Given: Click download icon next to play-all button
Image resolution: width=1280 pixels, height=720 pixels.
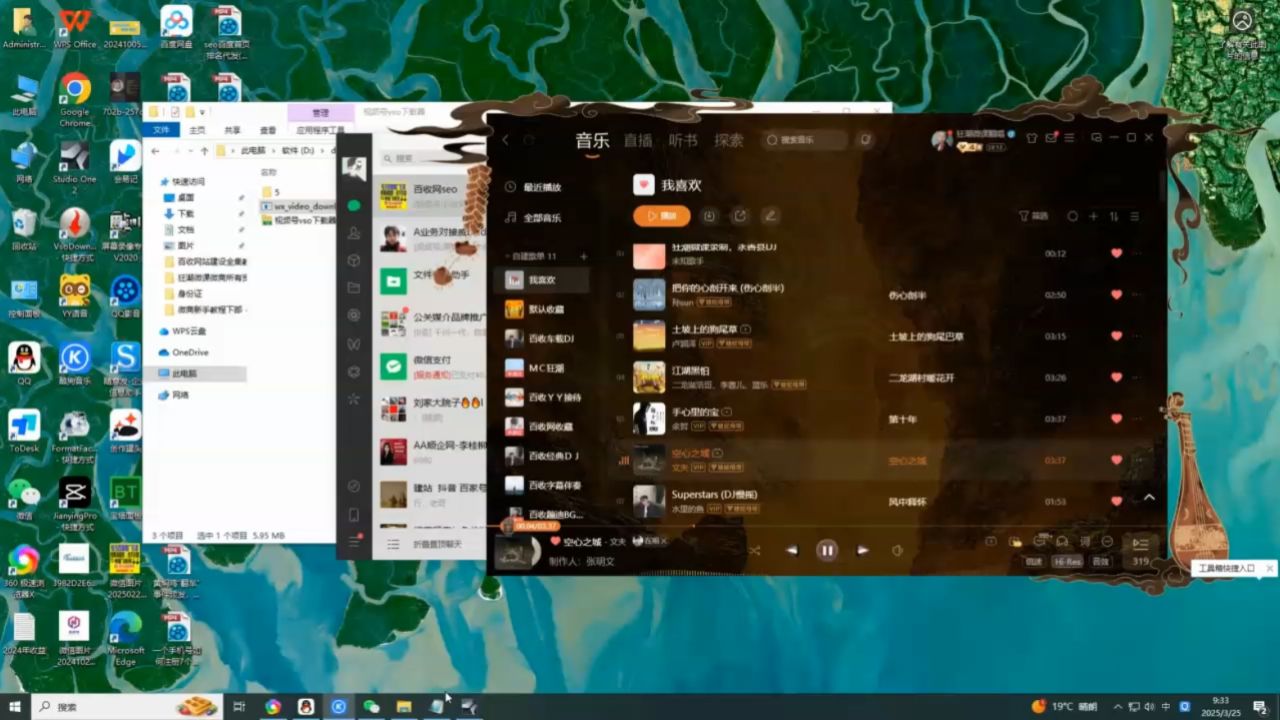Looking at the screenshot, I should (x=709, y=215).
